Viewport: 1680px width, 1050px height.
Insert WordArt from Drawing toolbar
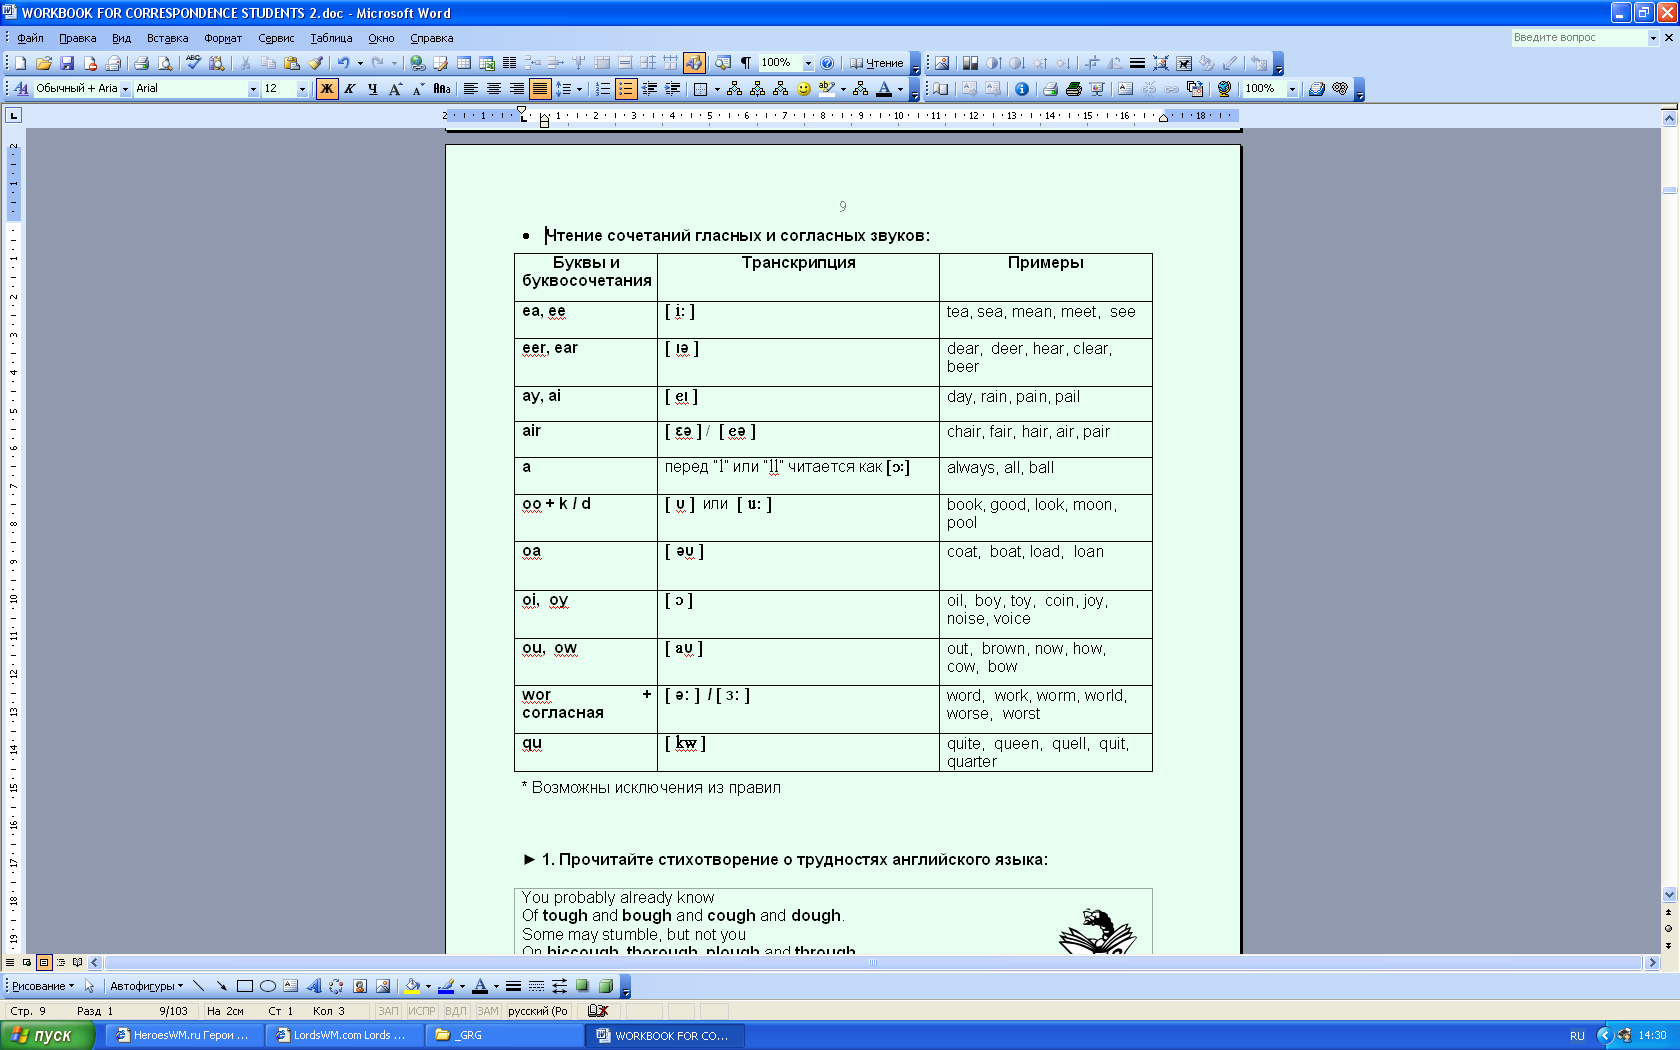(313, 986)
